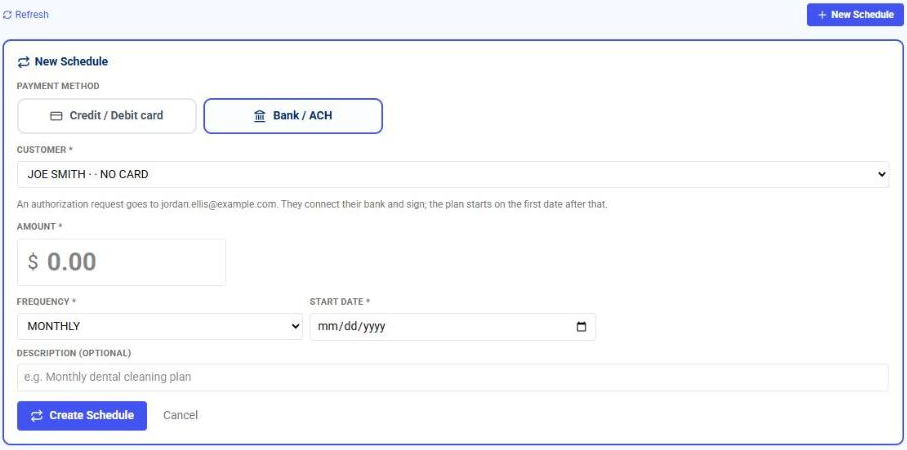
Task: Click Cancel to discard the schedule
Action: (x=180, y=415)
